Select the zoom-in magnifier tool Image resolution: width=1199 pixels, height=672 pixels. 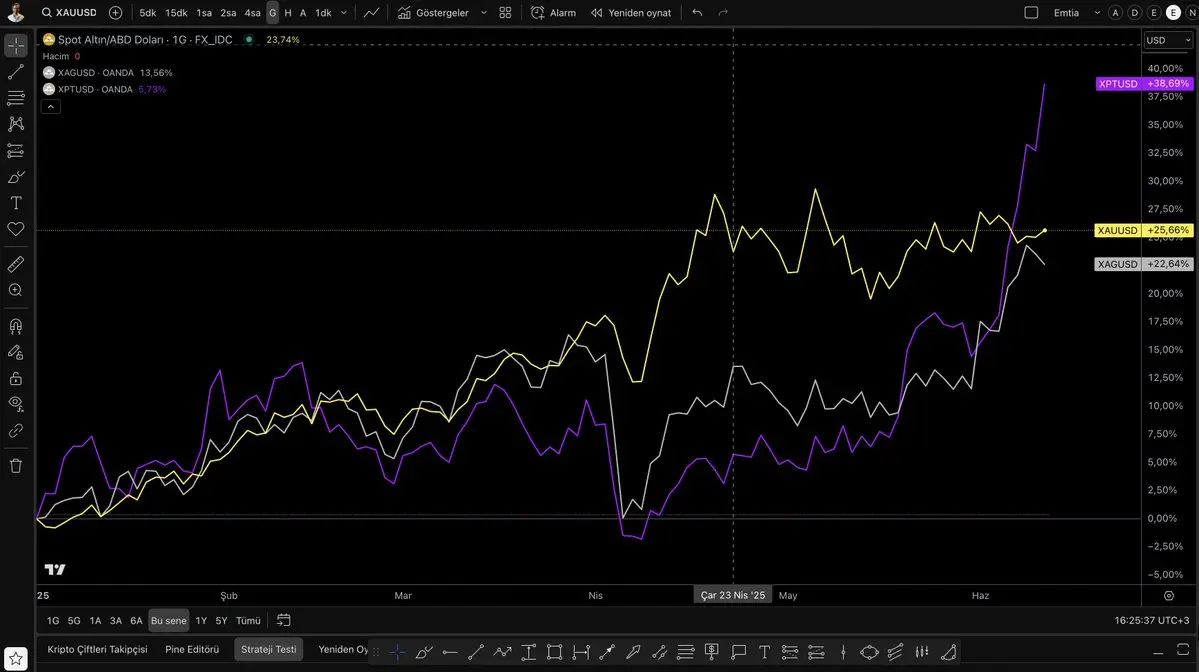coord(16,290)
